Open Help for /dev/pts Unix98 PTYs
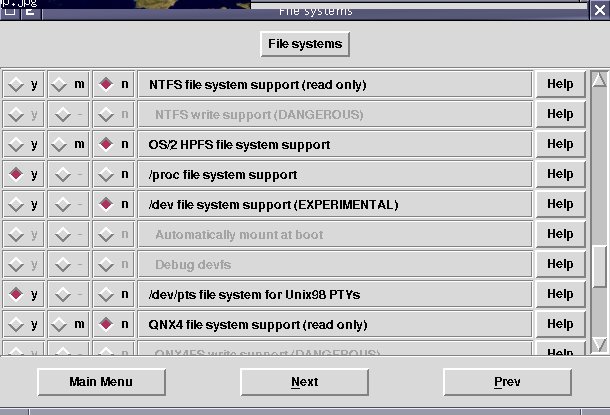This screenshot has height=415, width=610. click(x=559, y=295)
